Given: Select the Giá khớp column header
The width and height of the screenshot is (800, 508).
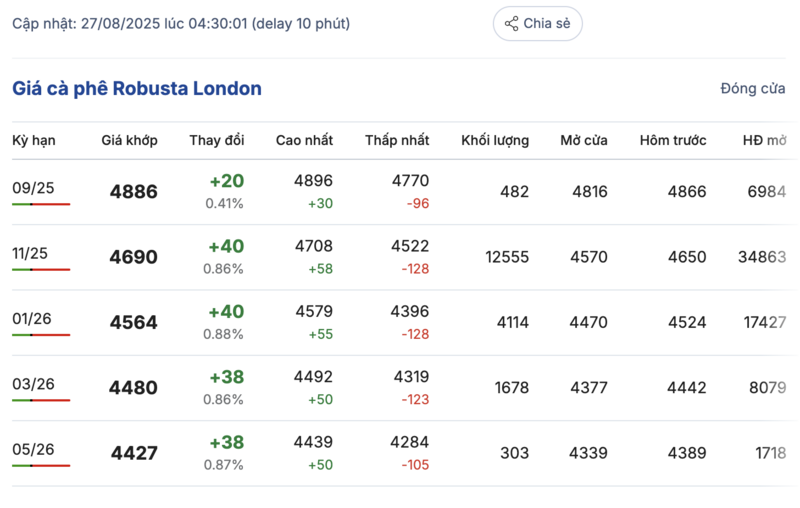Looking at the screenshot, I should [129, 140].
